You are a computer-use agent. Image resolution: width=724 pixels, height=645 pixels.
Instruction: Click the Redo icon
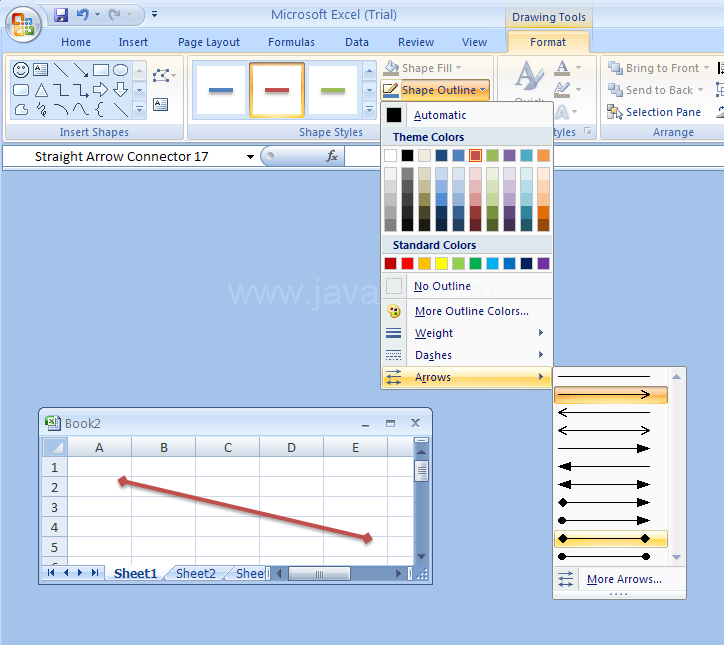[115, 15]
